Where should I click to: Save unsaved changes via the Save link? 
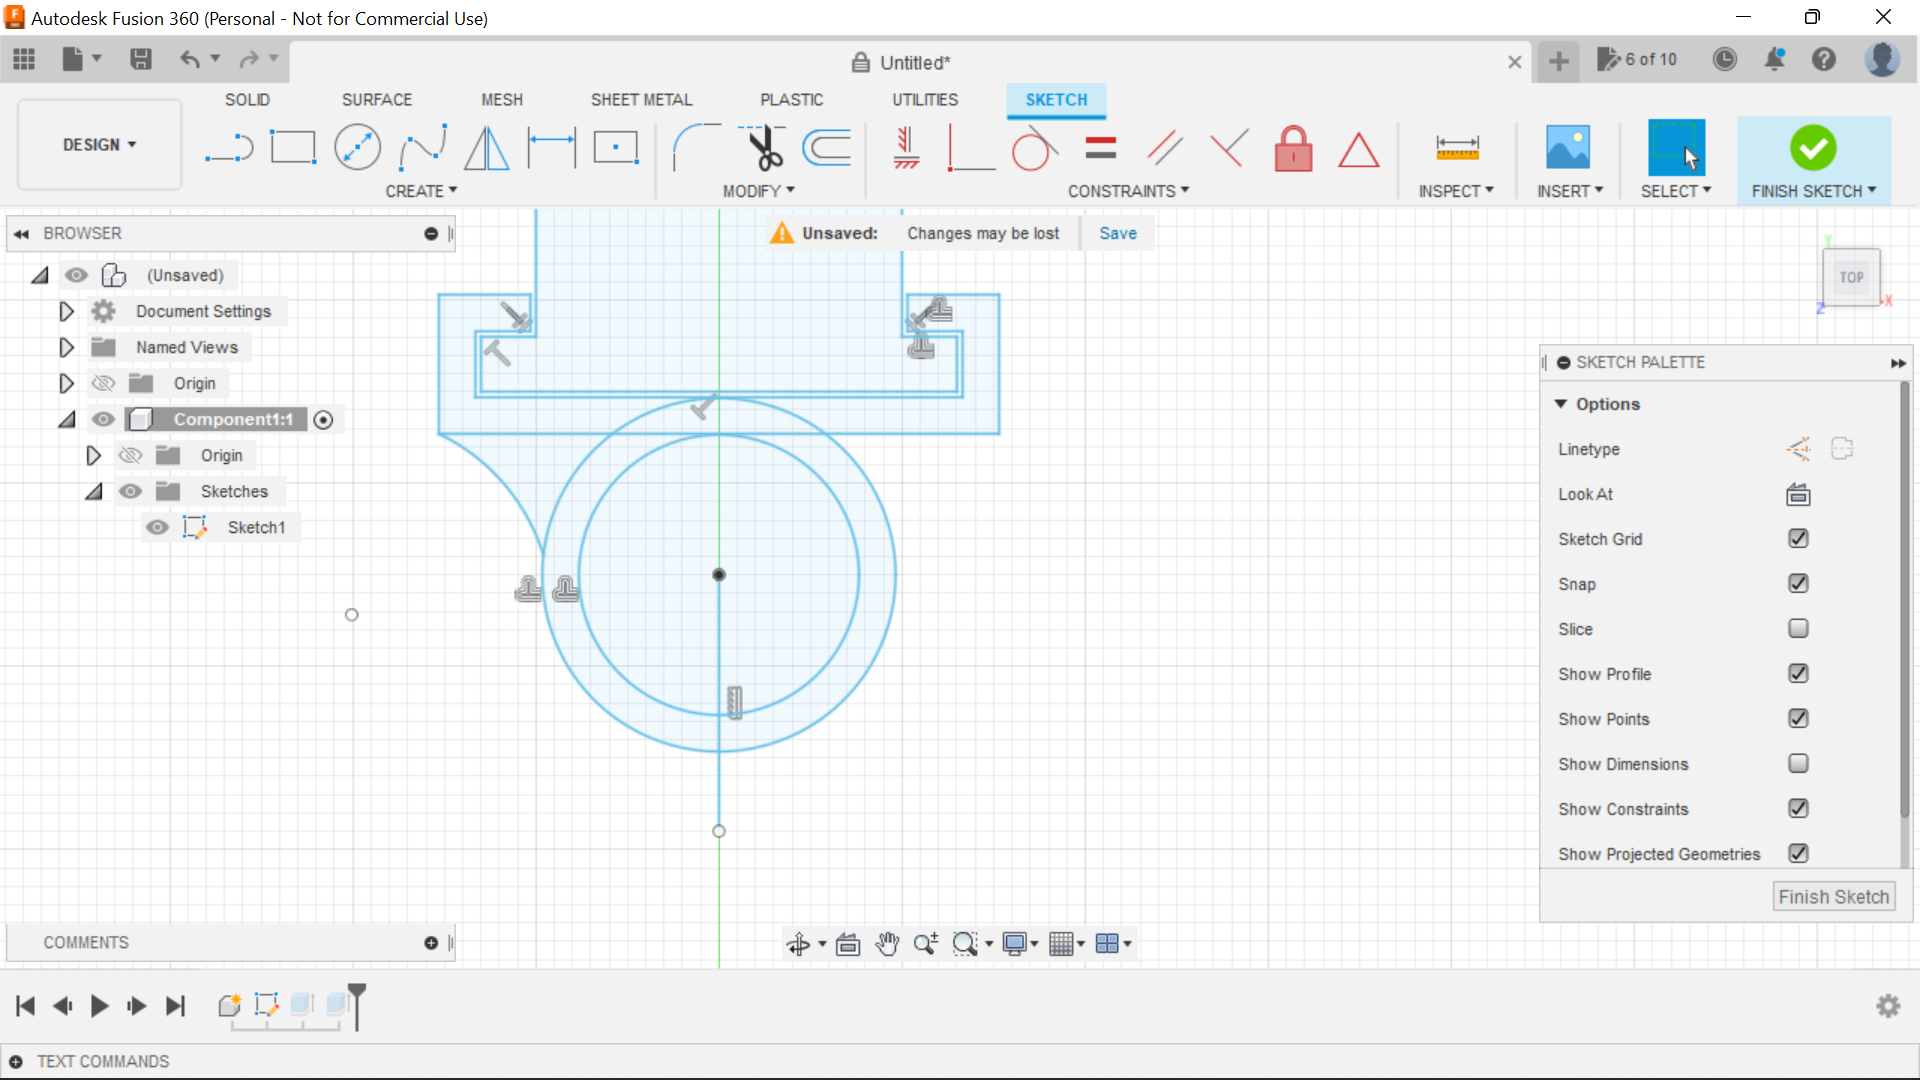pyautogui.click(x=1117, y=233)
